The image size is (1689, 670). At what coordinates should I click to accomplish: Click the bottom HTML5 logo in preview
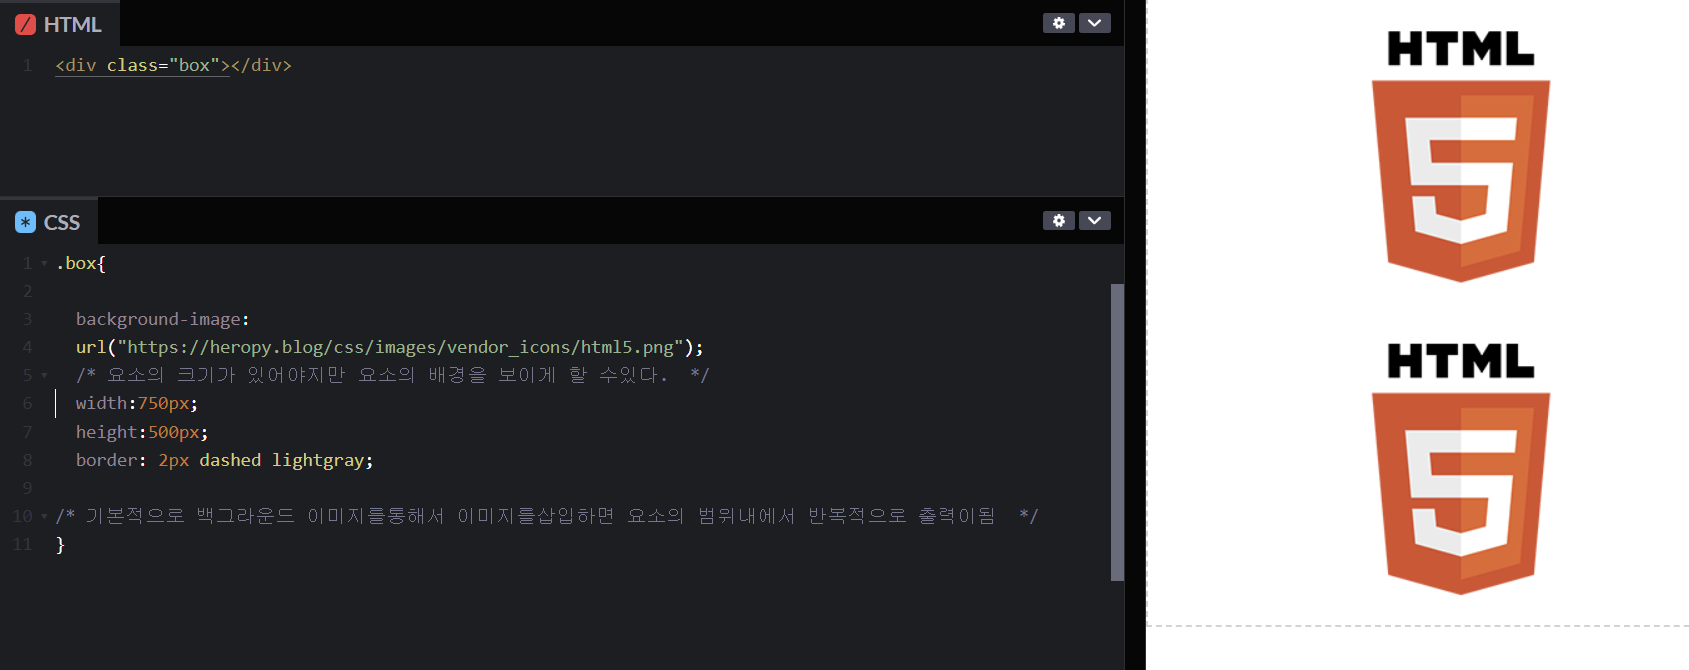click(1460, 468)
